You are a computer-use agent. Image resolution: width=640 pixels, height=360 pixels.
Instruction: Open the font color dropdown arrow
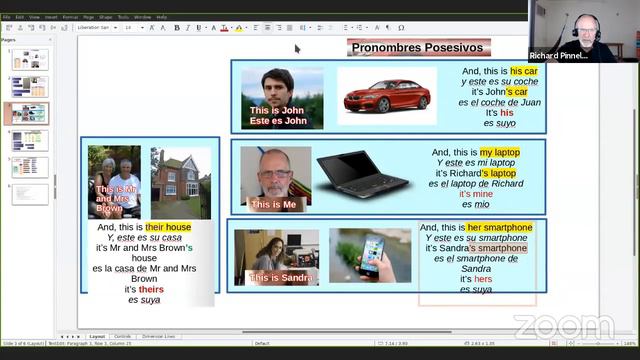231,28
